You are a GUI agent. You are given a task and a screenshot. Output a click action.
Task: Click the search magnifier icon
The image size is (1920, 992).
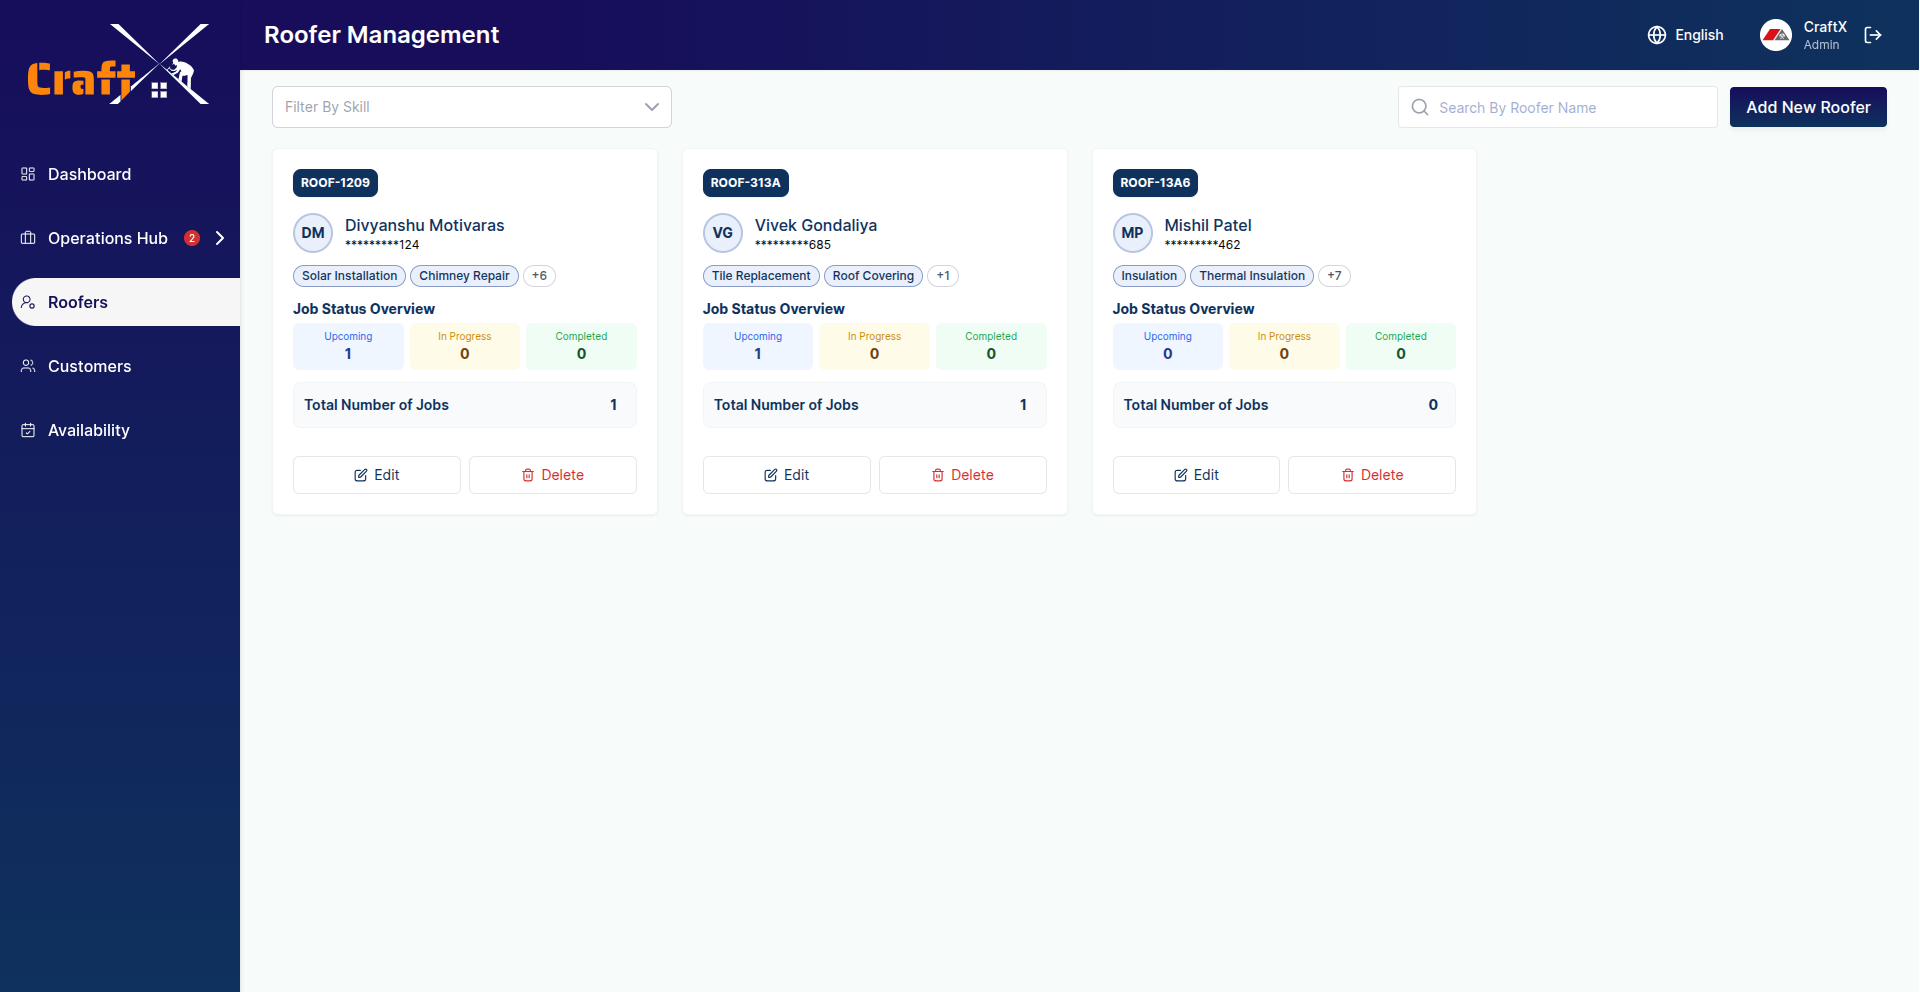click(x=1419, y=107)
